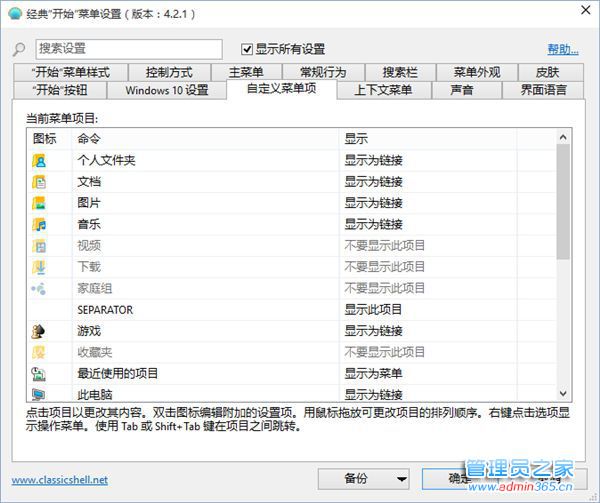The height and width of the screenshot is (503, 600).
Task: Click 不要显示此项目 in the 家庭组 row
Action: (385, 288)
